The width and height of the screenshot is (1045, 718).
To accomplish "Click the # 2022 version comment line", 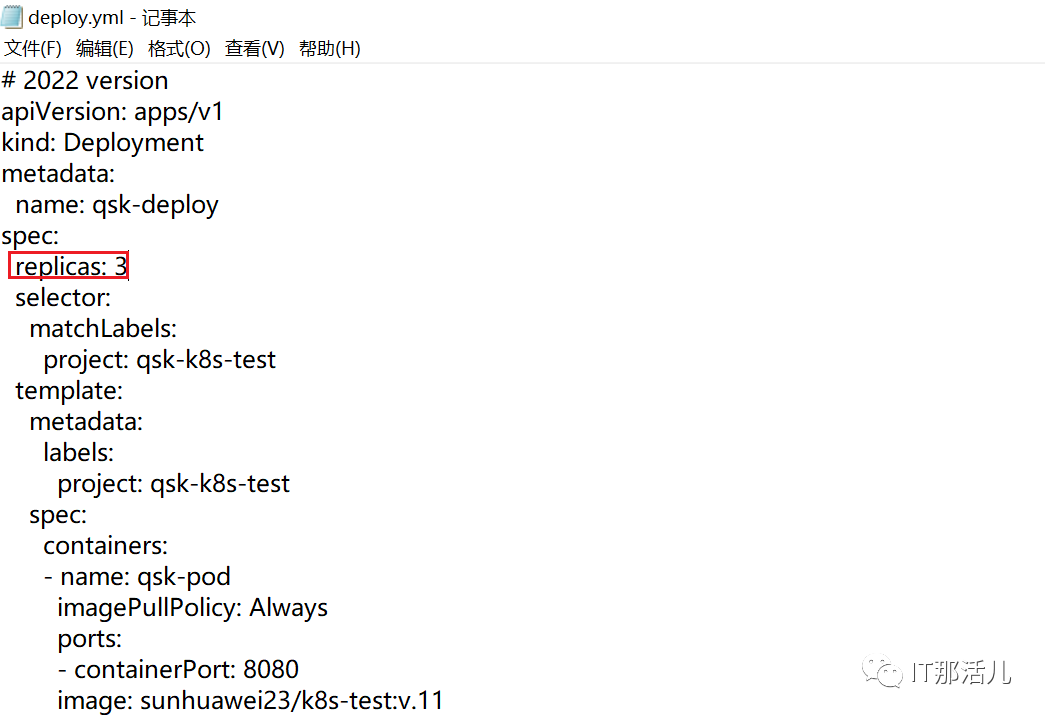I will (x=85, y=81).
